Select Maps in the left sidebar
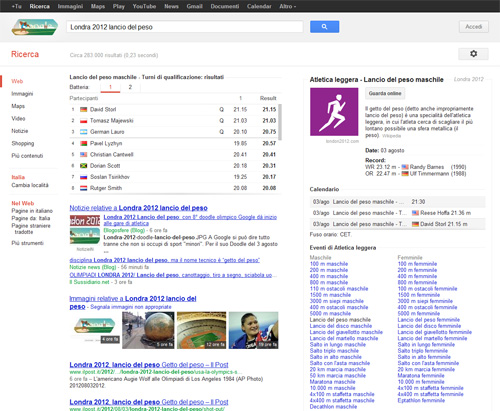 coord(18,106)
